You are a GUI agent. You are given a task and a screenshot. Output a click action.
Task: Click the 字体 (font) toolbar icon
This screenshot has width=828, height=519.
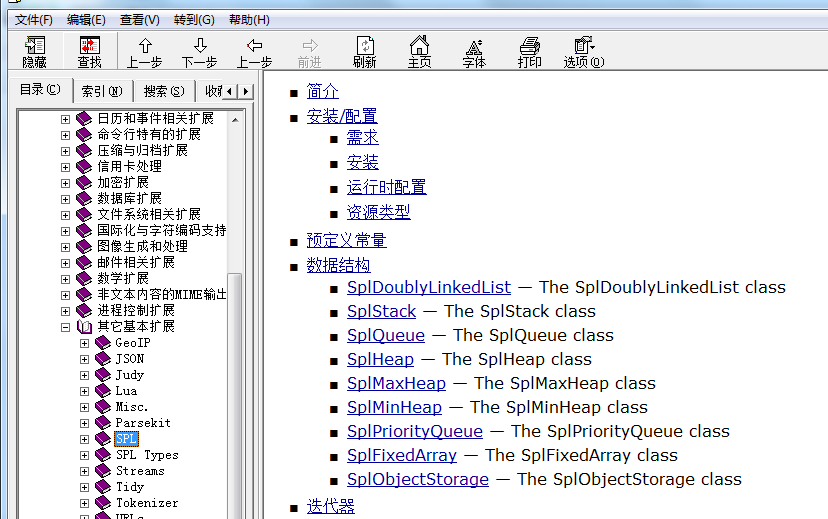pos(474,46)
